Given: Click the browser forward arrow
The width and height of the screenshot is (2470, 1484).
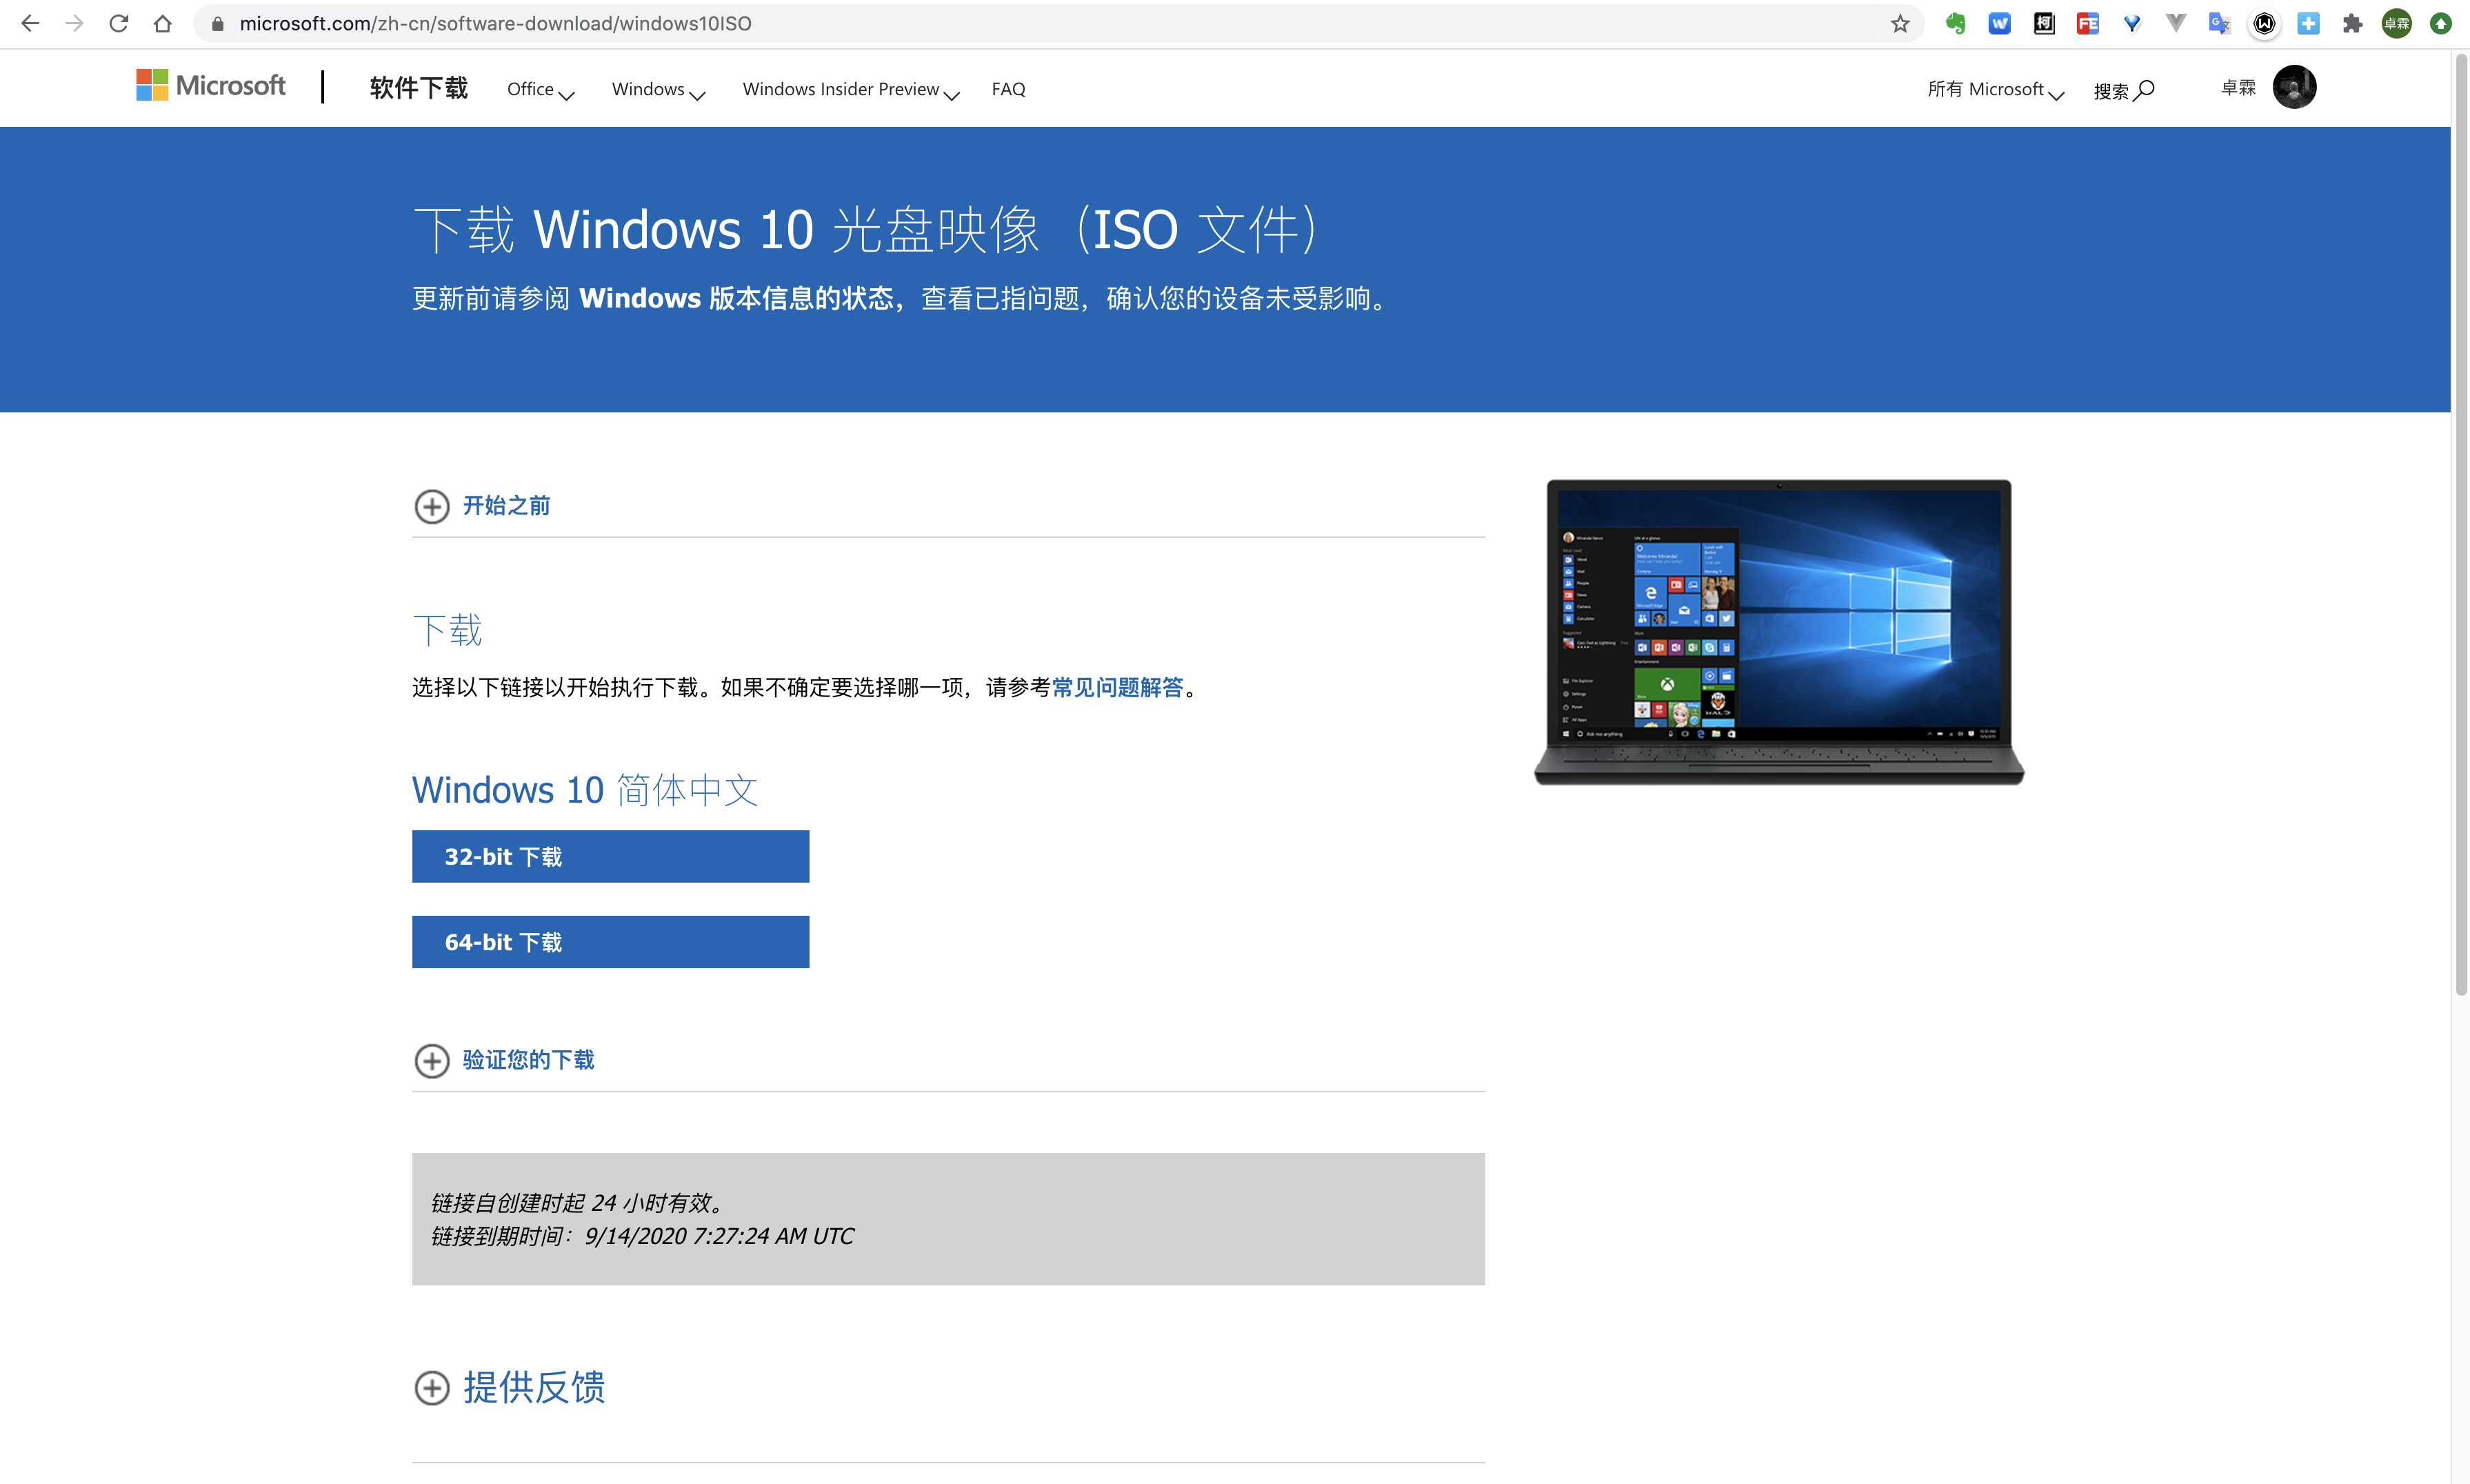Looking at the screenshot, I should 74,23.
